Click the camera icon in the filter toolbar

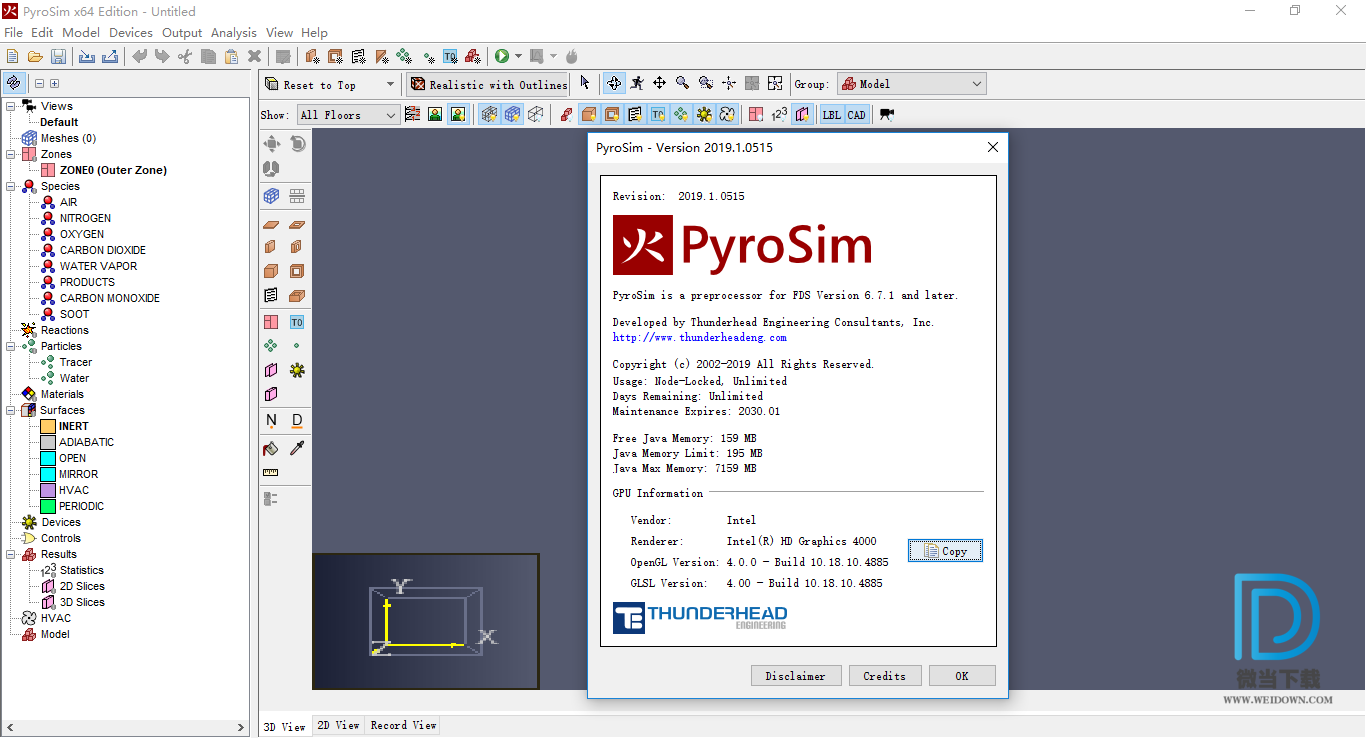[887, 115]
